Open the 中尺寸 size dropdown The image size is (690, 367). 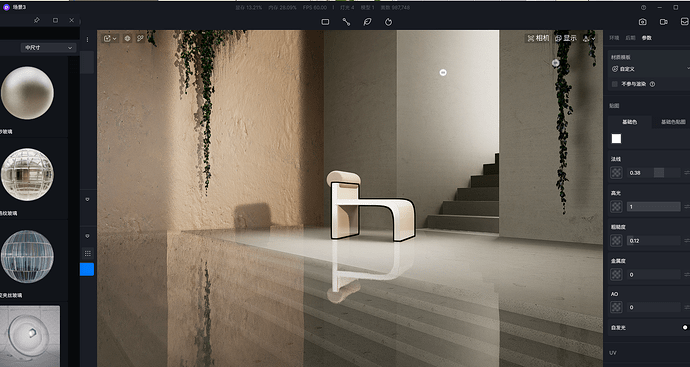click(x=48, y=48)
